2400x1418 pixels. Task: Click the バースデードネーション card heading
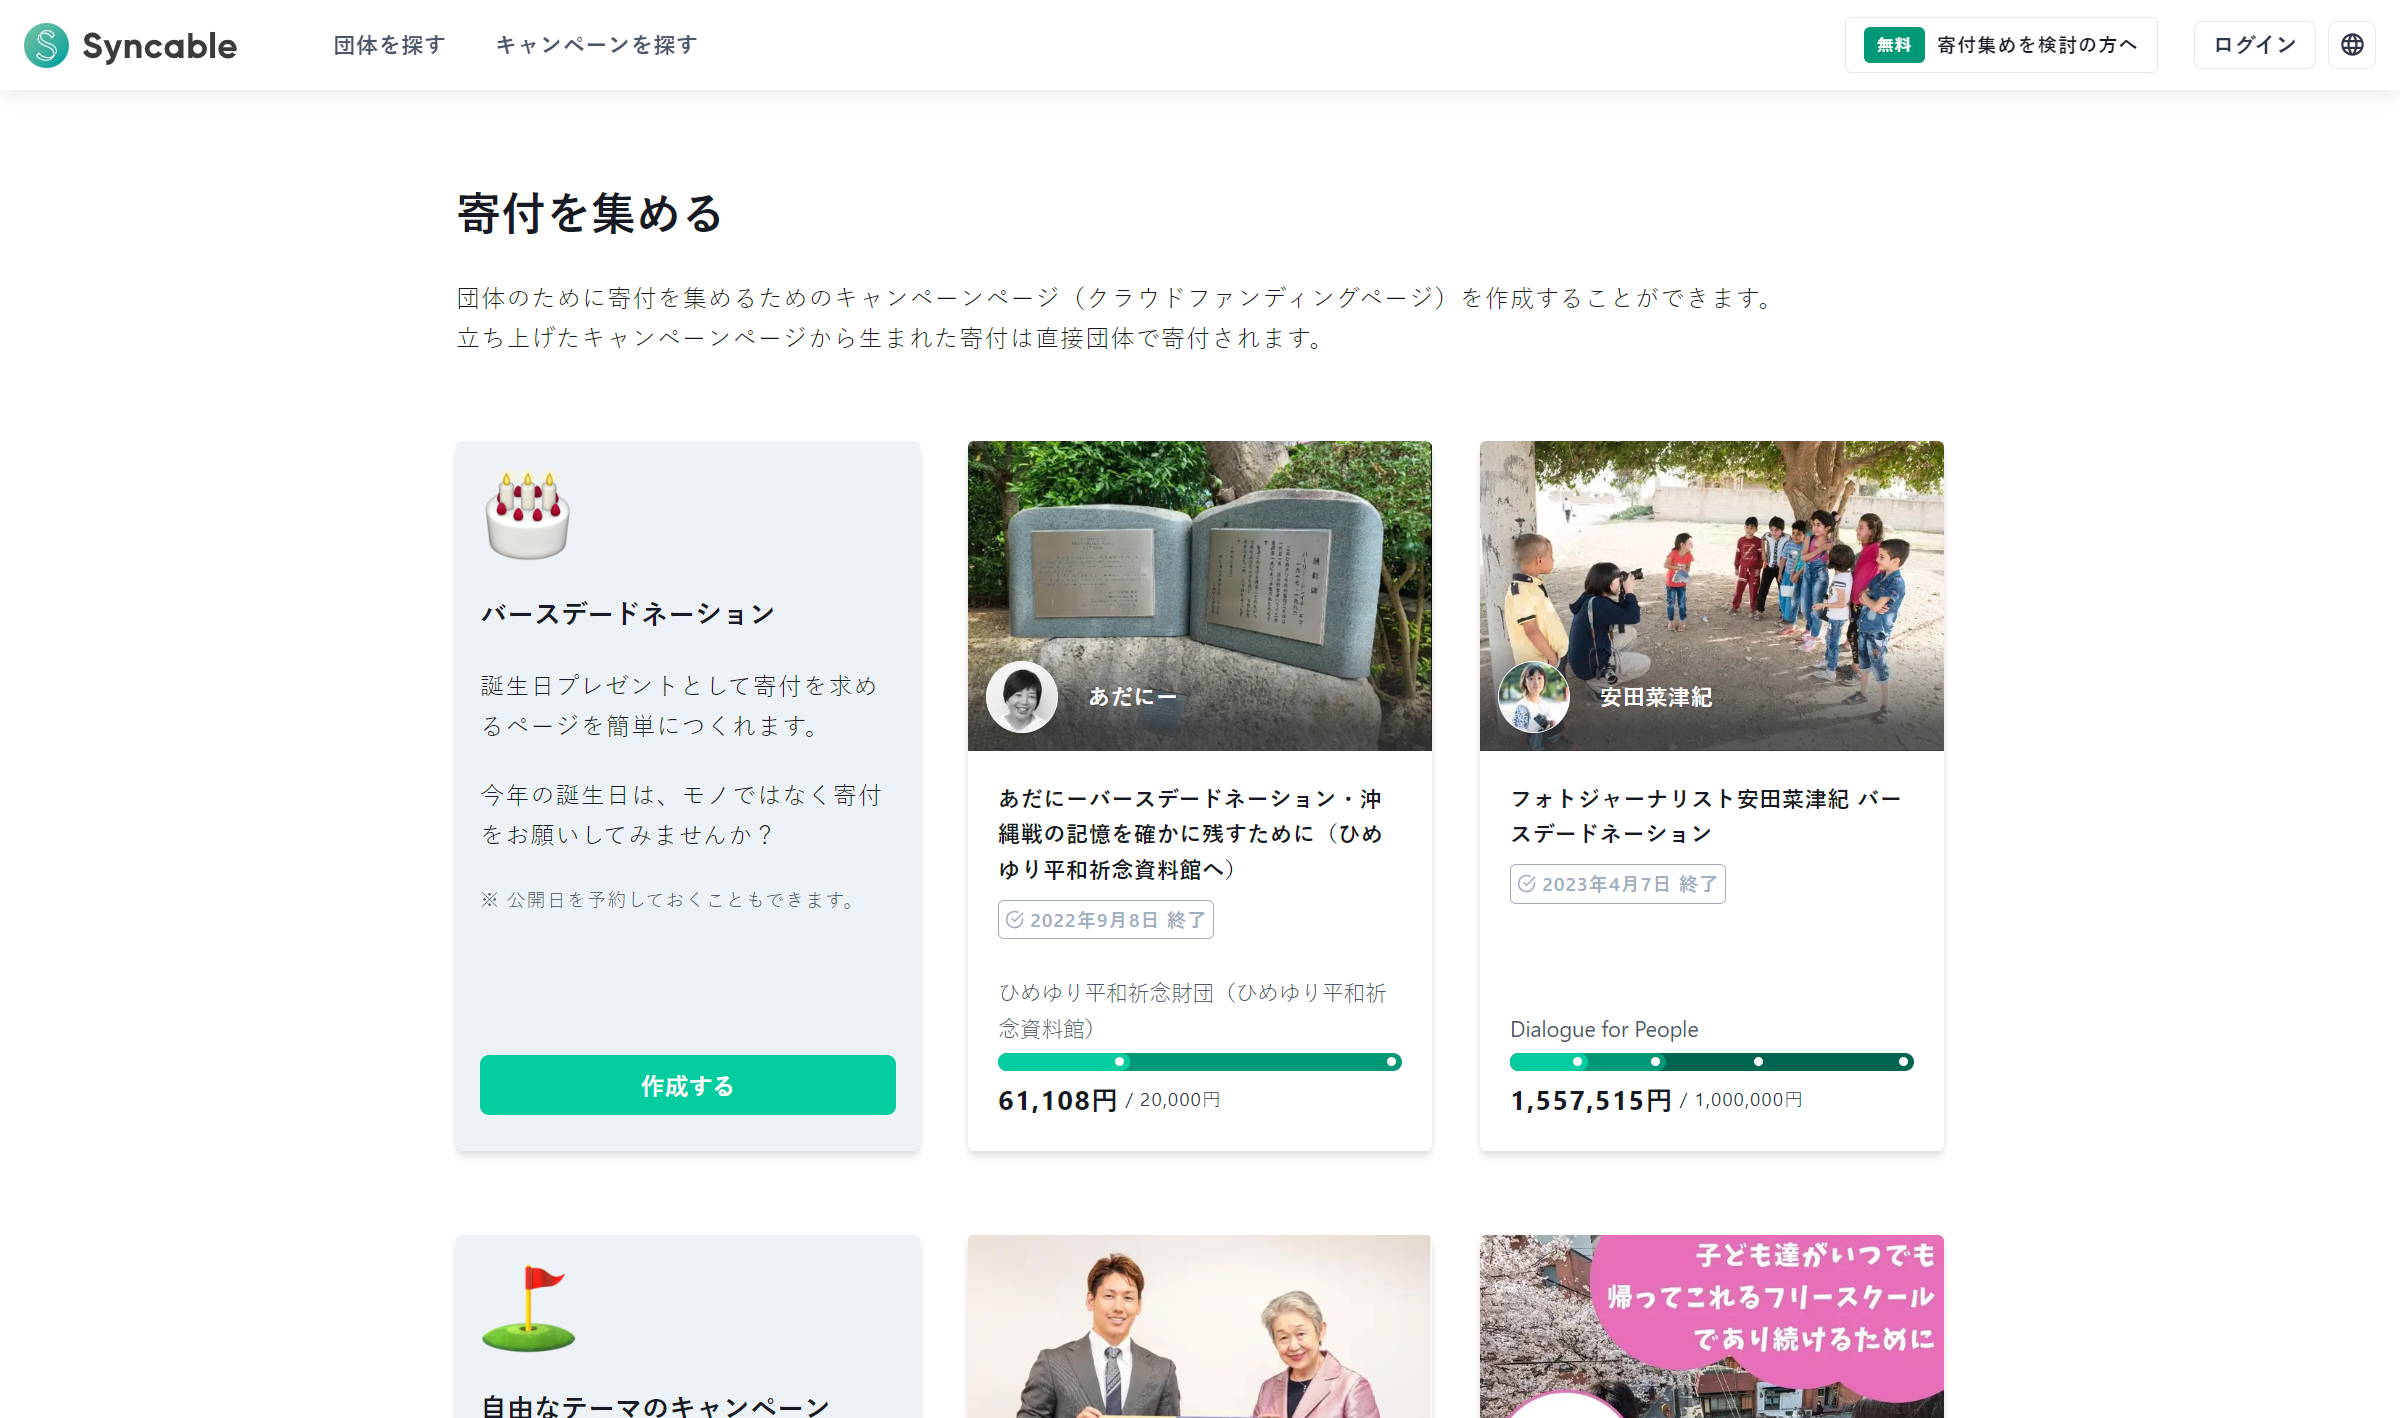(x=628, y=613)
